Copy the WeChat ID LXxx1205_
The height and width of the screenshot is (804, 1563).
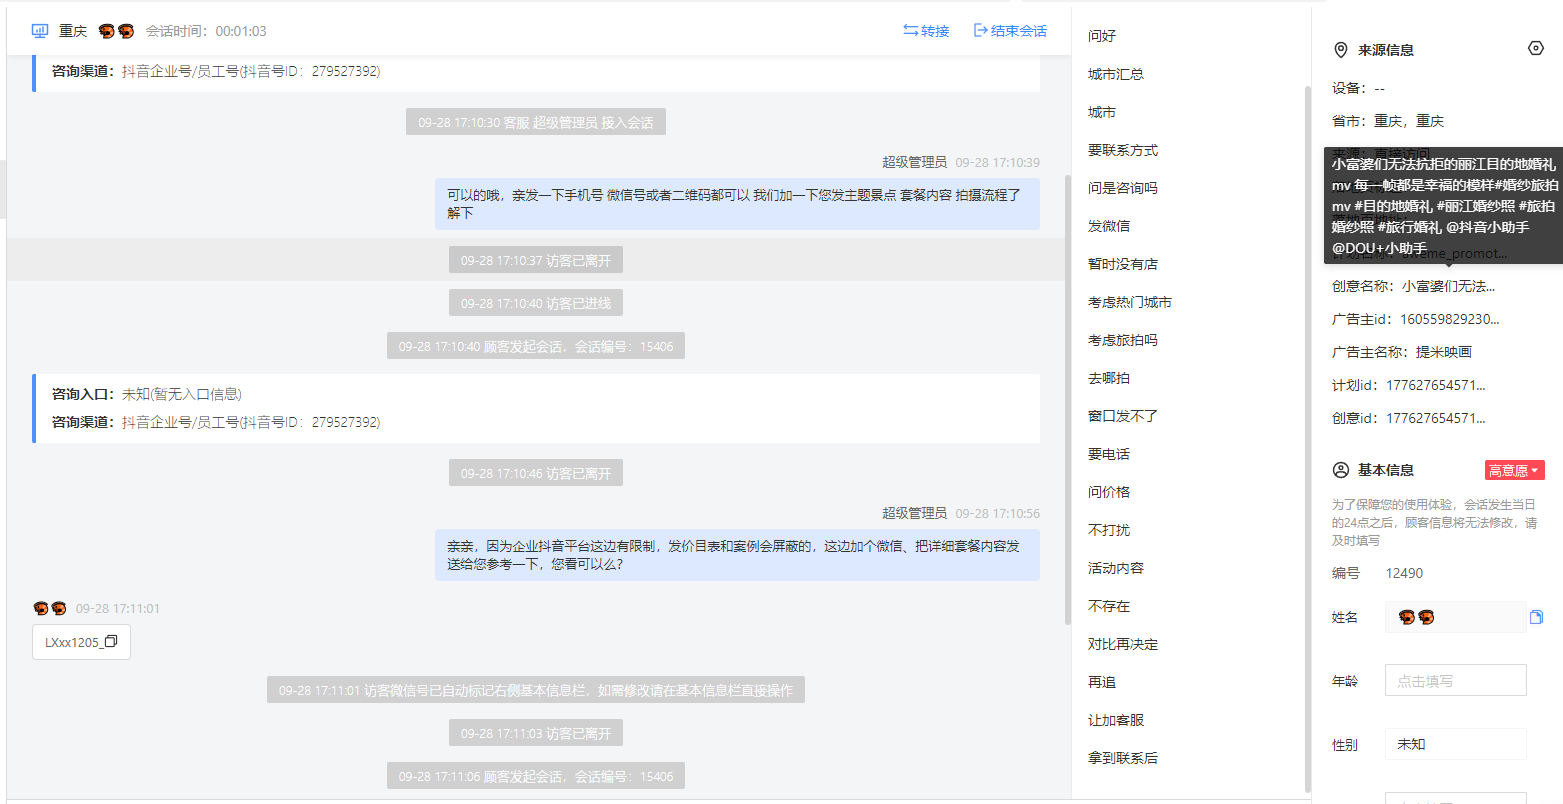pos(111,642)
